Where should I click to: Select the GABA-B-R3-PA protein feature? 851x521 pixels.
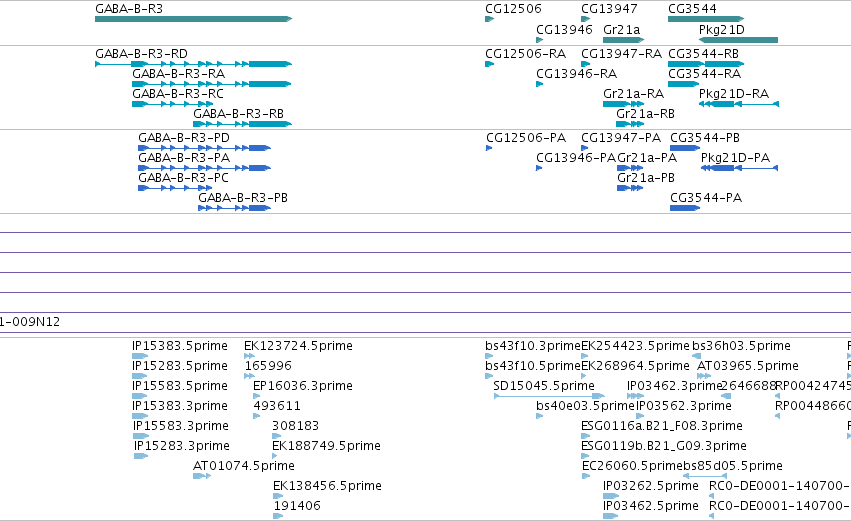click(204, 168)
